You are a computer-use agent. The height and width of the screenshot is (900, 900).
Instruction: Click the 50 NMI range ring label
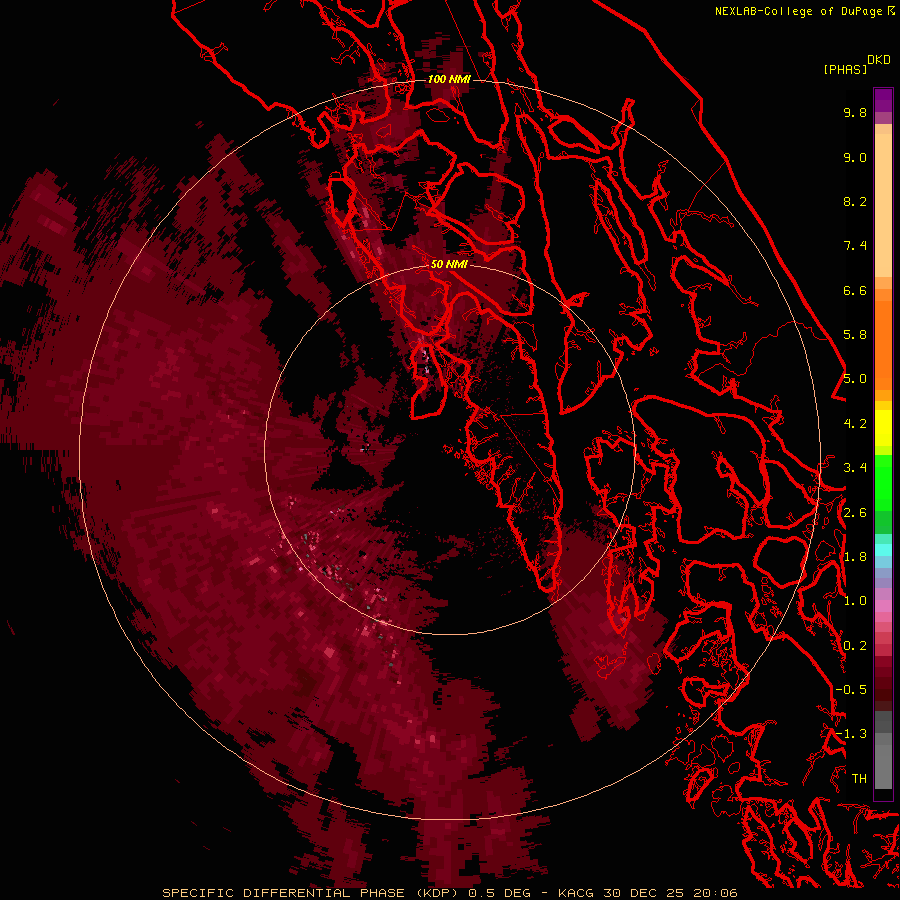click(x=449, y=264)
